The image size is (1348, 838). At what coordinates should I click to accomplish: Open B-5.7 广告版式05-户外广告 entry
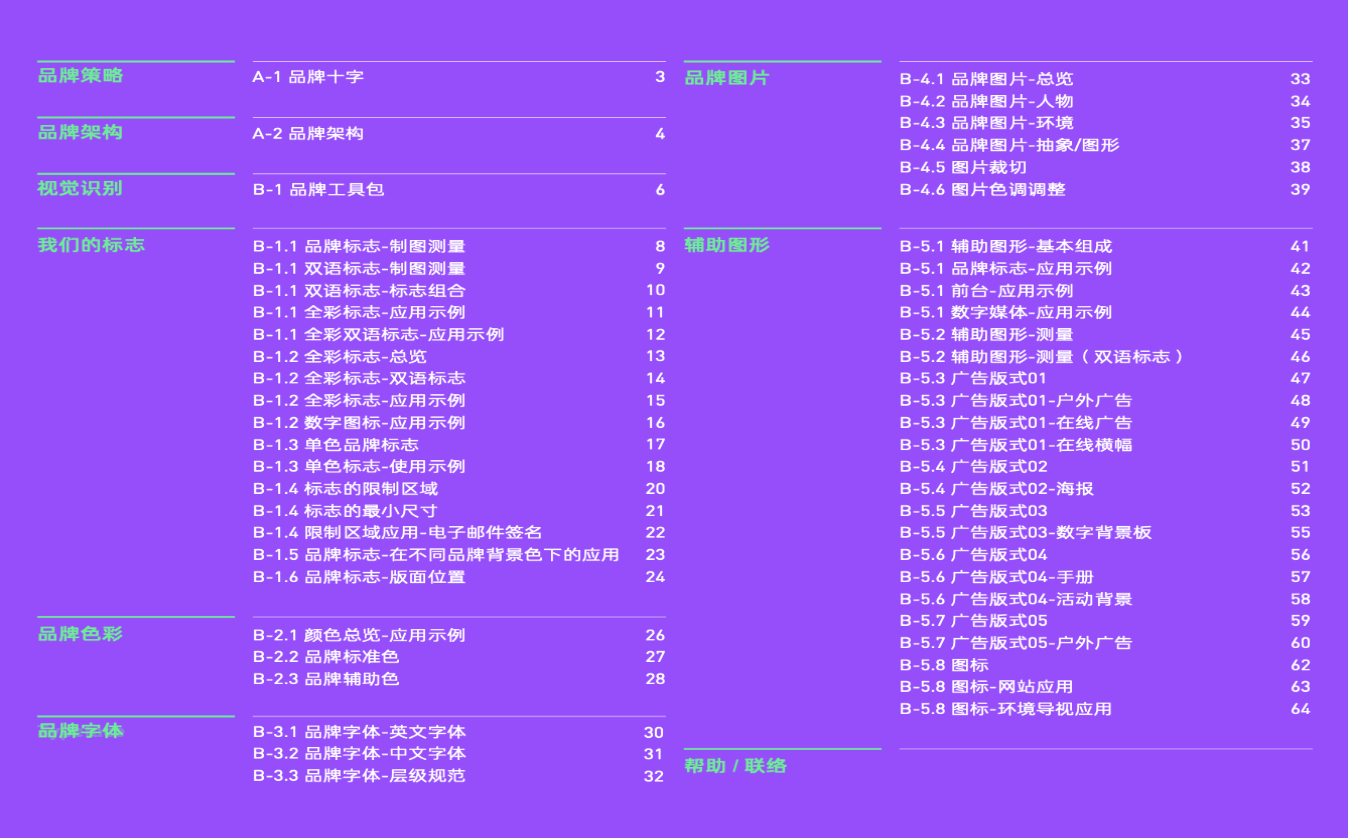(1016, 643)
